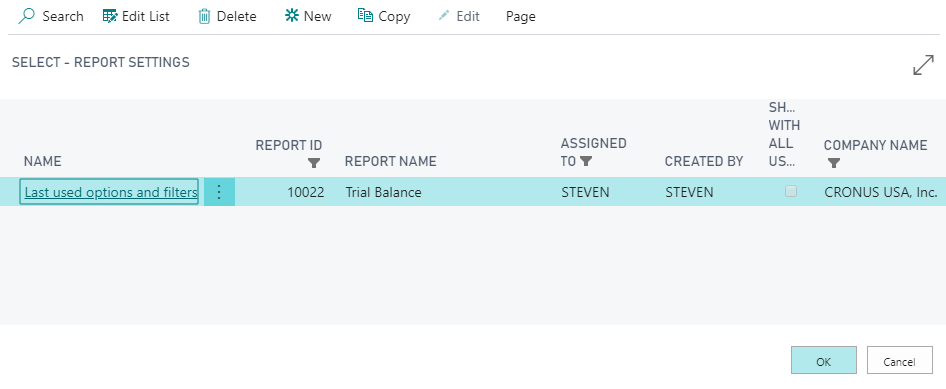Toggle Shared With All Users checkbox
This screenshot has height=389, width=946.
tap(790, 192)
